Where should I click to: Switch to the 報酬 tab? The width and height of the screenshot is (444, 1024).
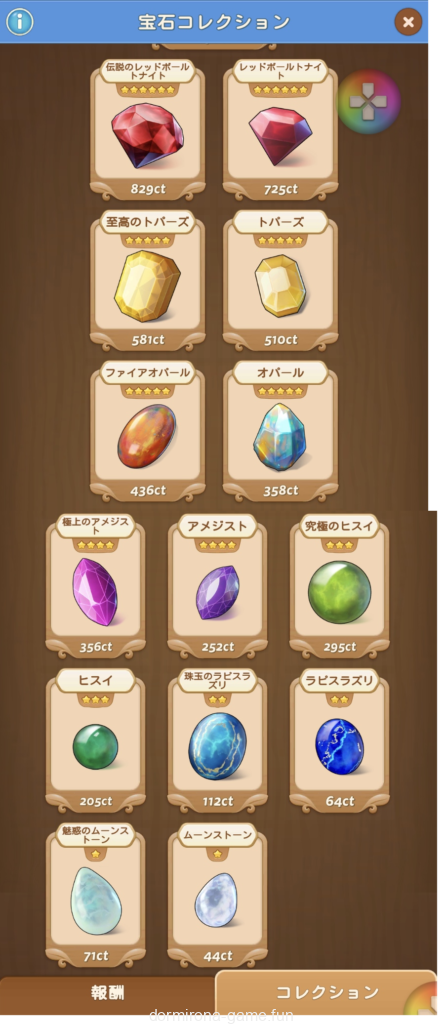pos(108,993)
